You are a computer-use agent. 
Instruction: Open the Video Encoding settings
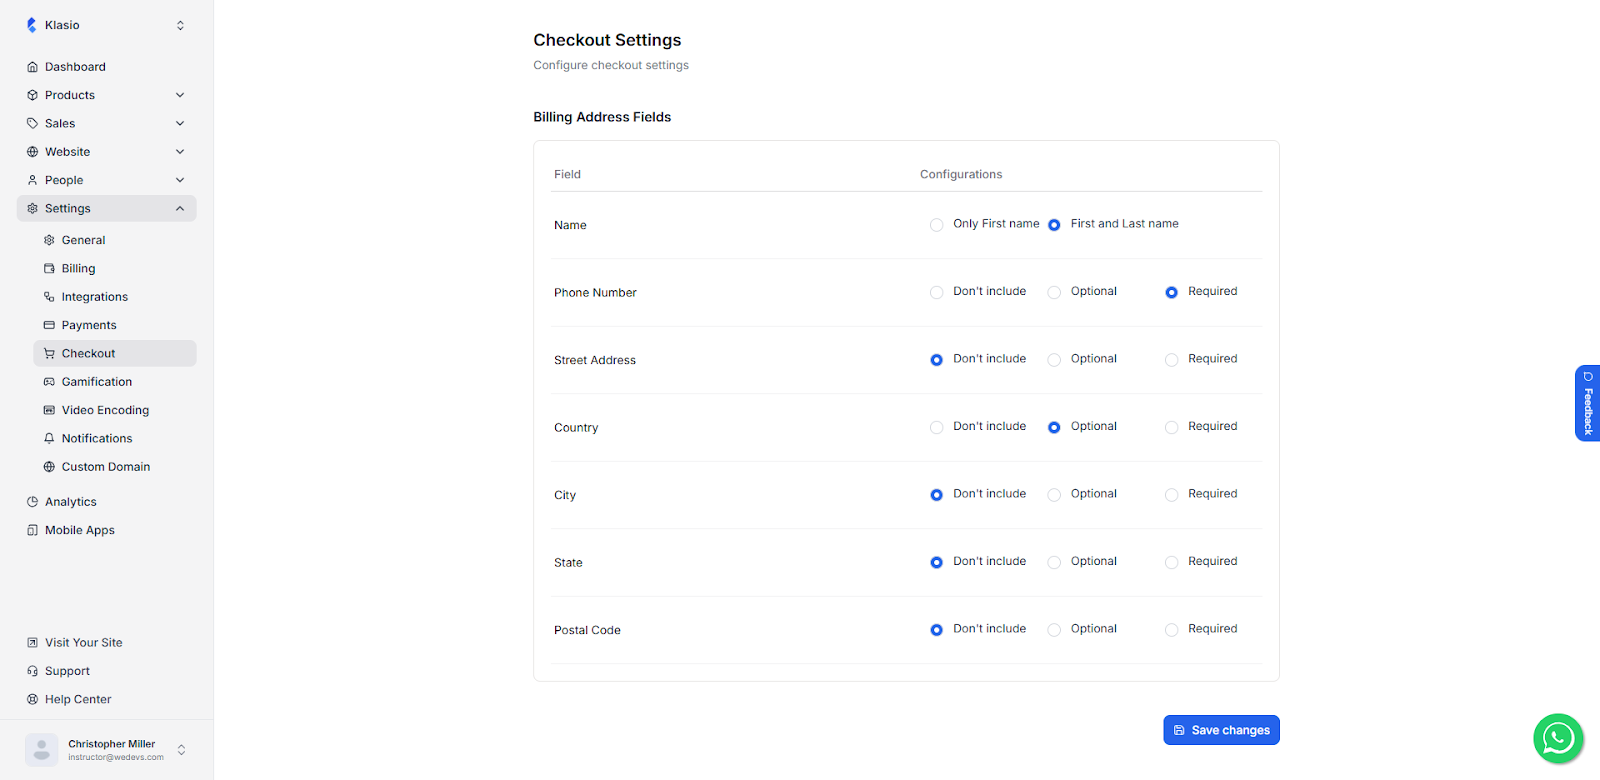[x=105, y=410]
